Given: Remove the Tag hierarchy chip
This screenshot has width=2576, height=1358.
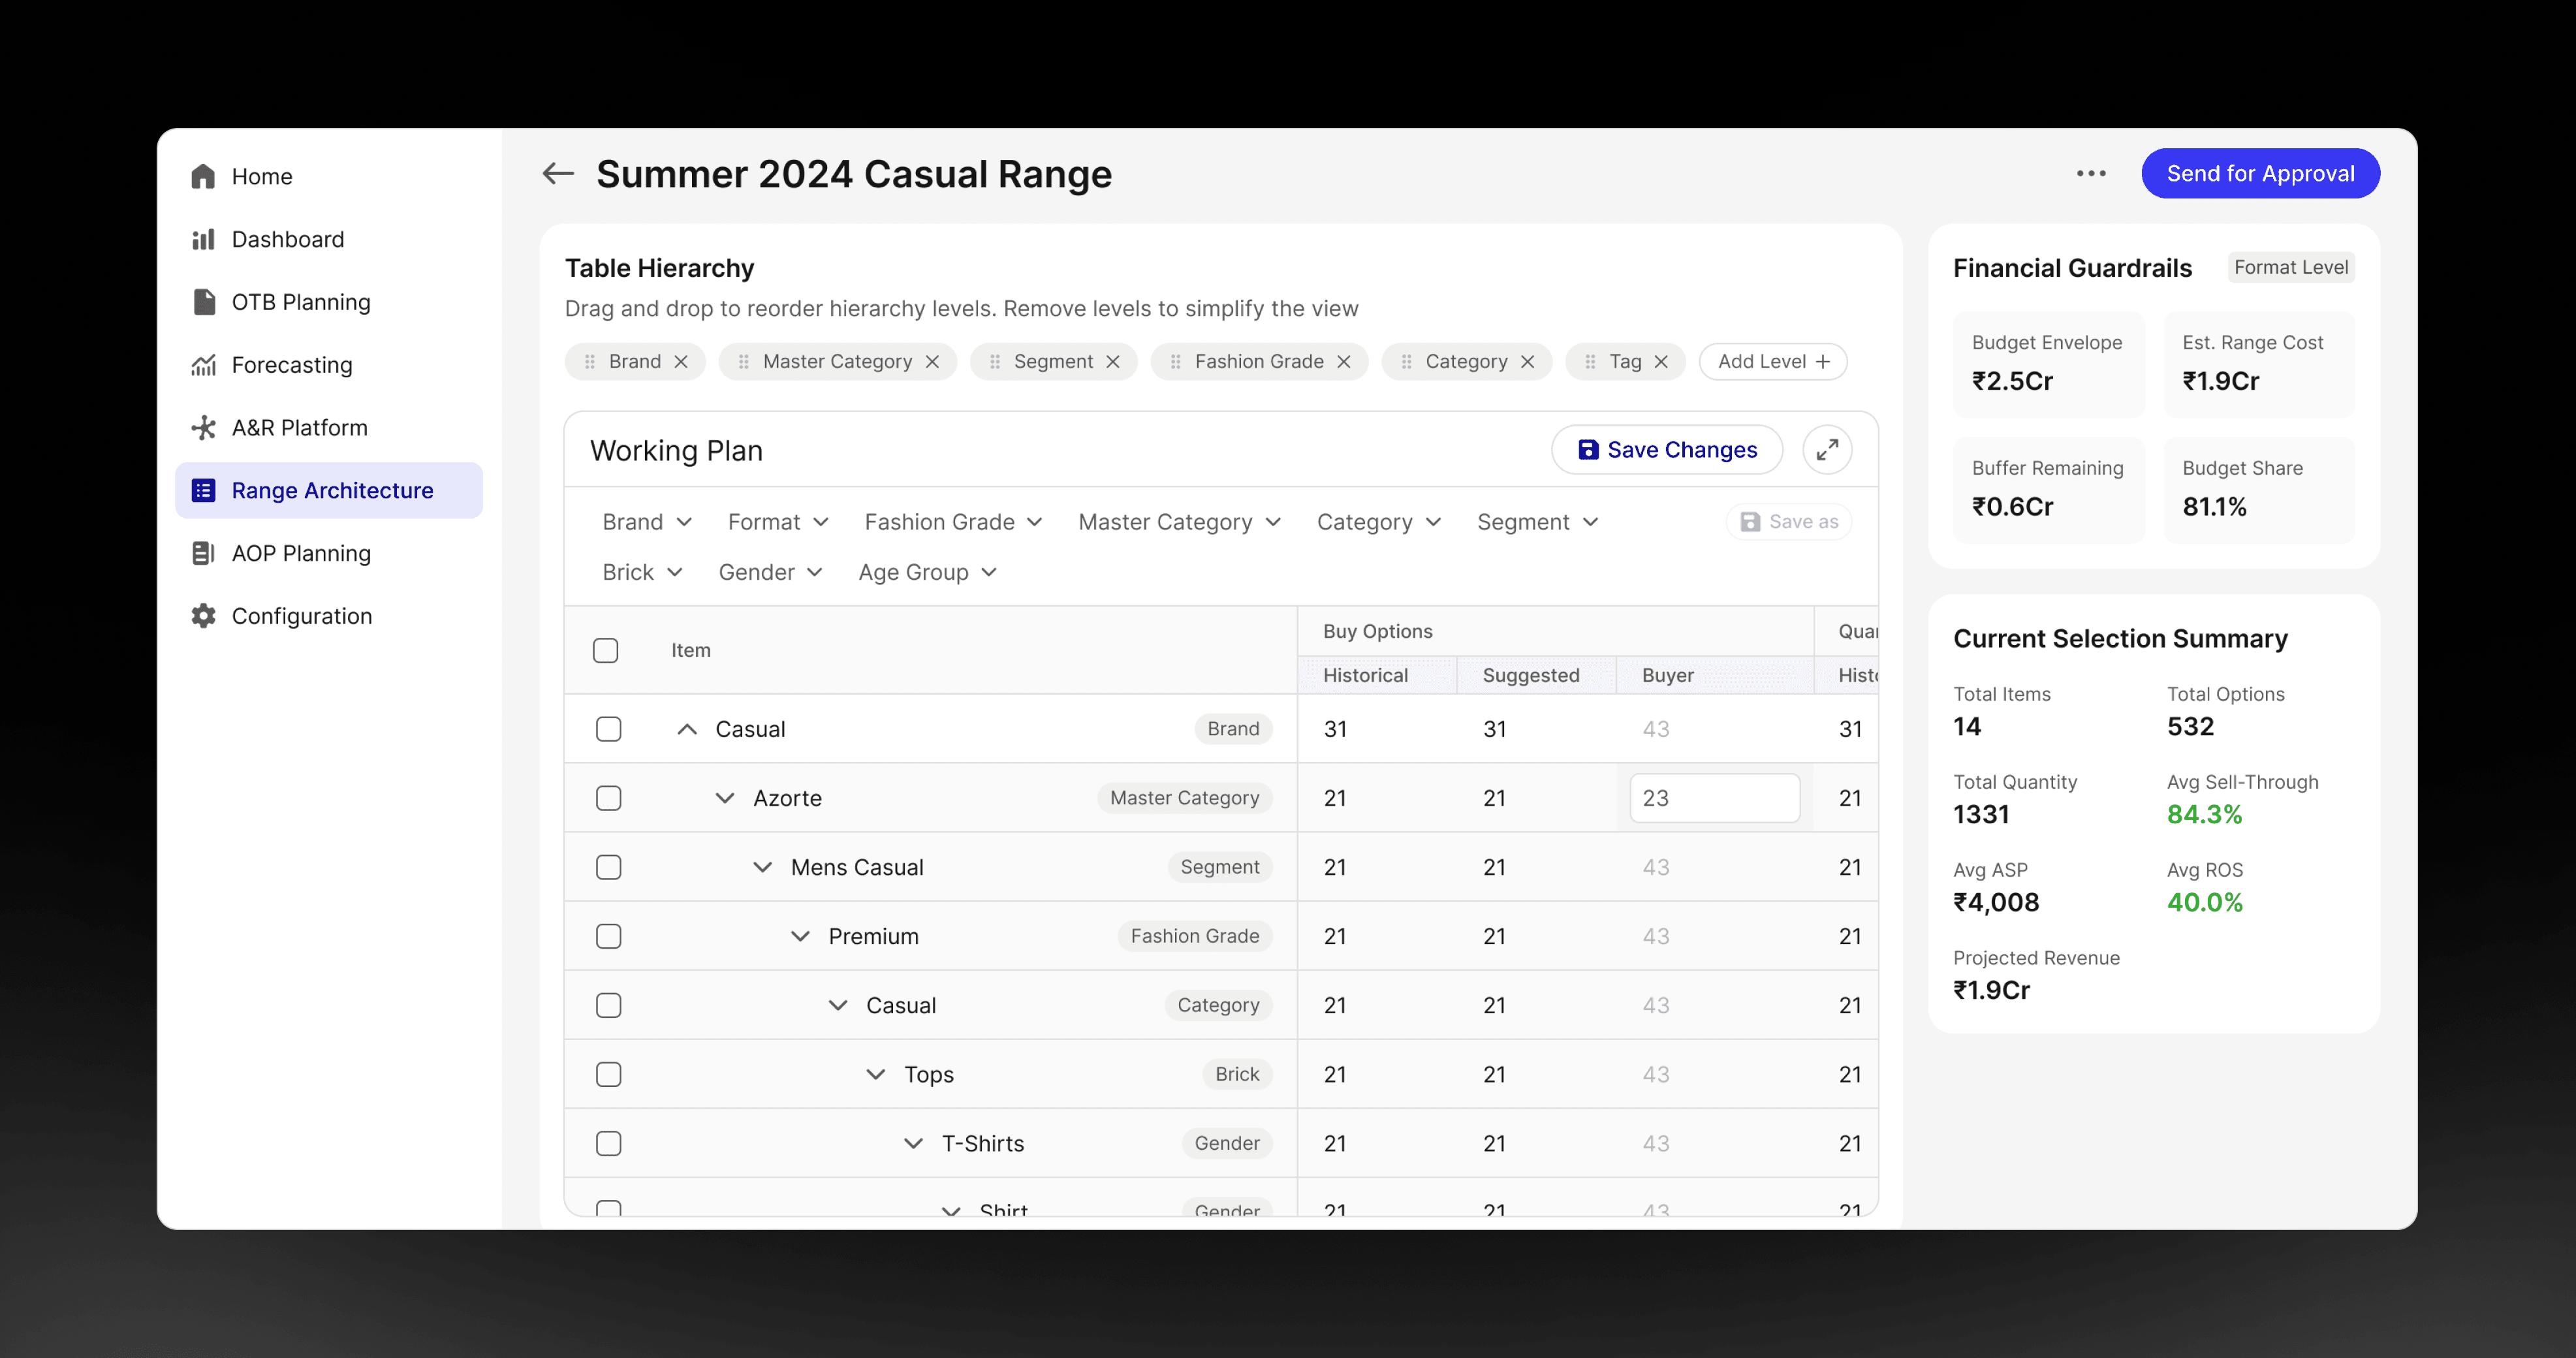Looking at the screenshot, I should [x=1661, y=362].
